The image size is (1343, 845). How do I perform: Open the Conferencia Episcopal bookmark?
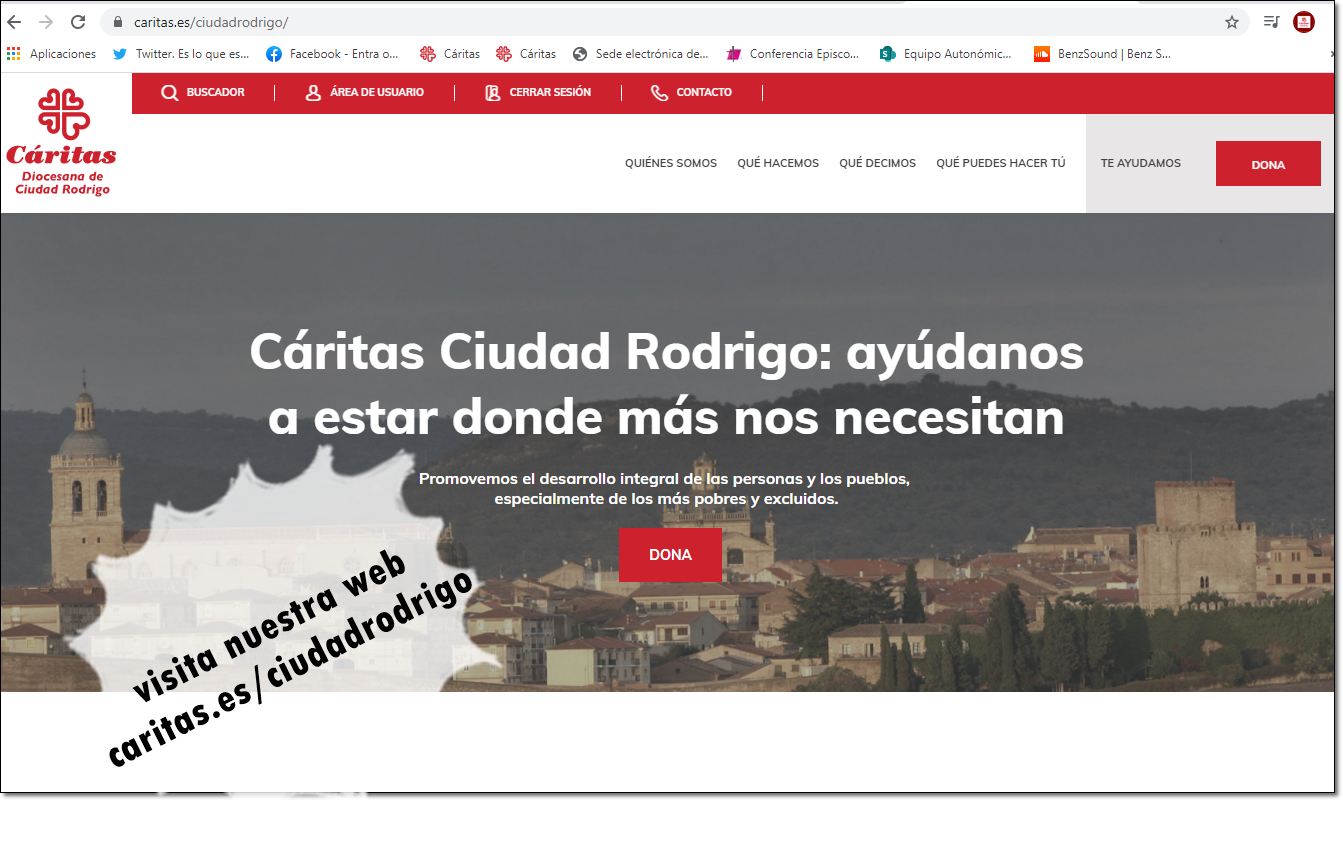point(793,54)
